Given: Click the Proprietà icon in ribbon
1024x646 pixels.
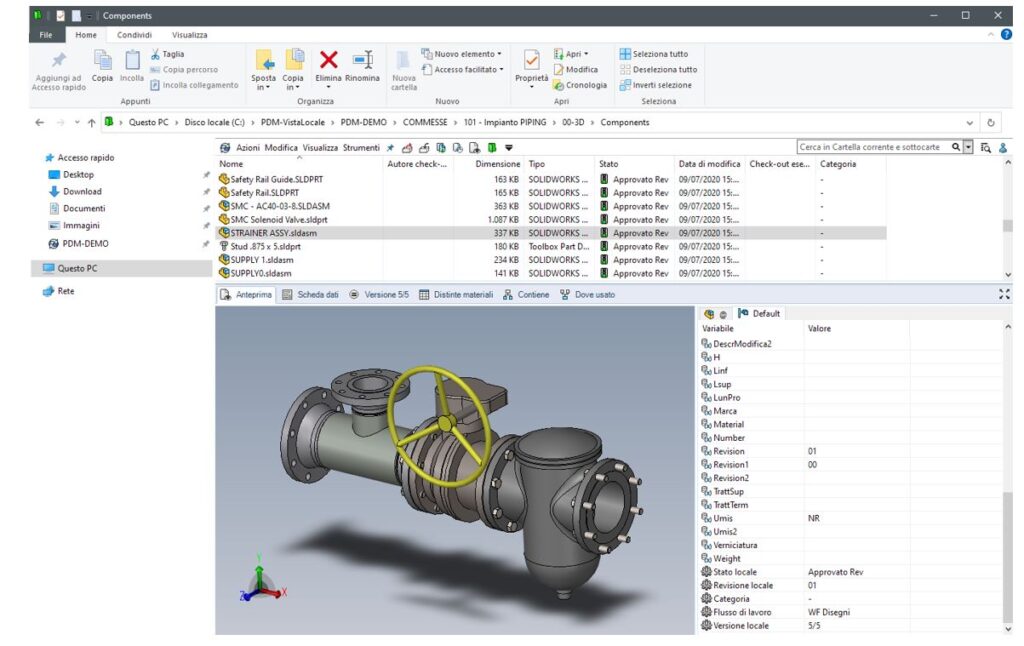Looking at the screenshot, I should coord(532,58).
